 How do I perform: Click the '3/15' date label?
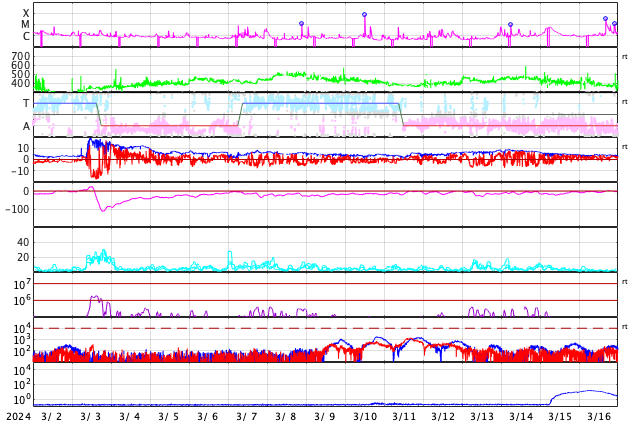(x=560, y=417)
